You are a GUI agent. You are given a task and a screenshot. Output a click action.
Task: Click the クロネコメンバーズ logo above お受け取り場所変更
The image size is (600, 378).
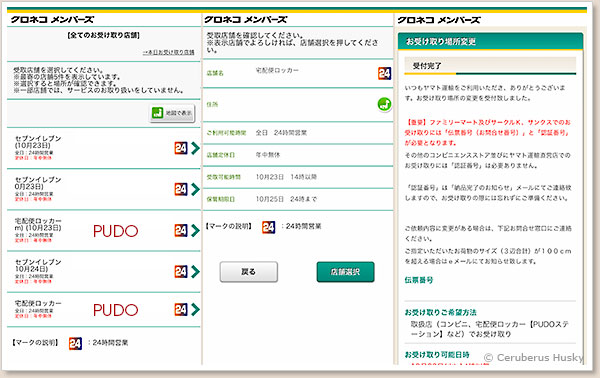tap(439, 20)
